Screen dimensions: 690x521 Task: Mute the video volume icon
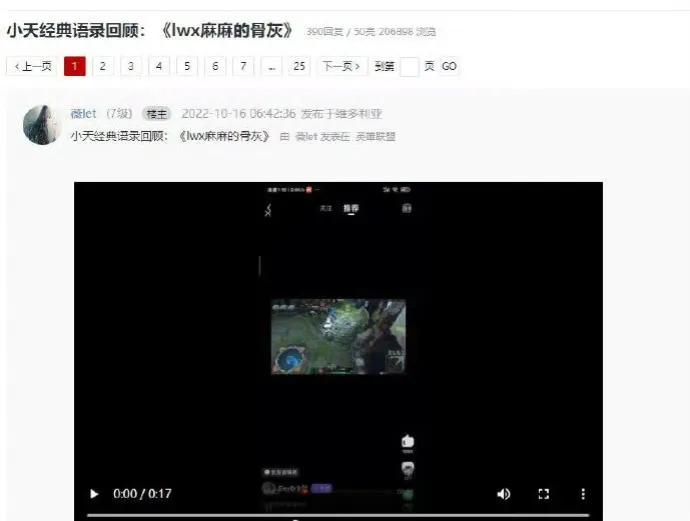pyautogui.click(x=503, y=494)
